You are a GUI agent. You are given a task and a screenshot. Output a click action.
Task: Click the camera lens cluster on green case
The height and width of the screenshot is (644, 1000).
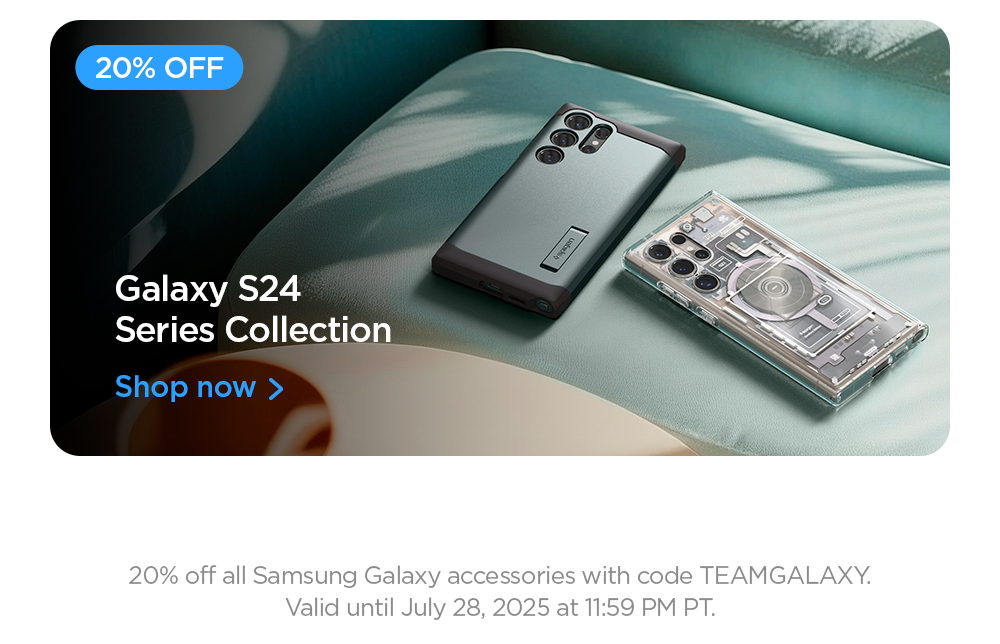[x=572, y=136]
